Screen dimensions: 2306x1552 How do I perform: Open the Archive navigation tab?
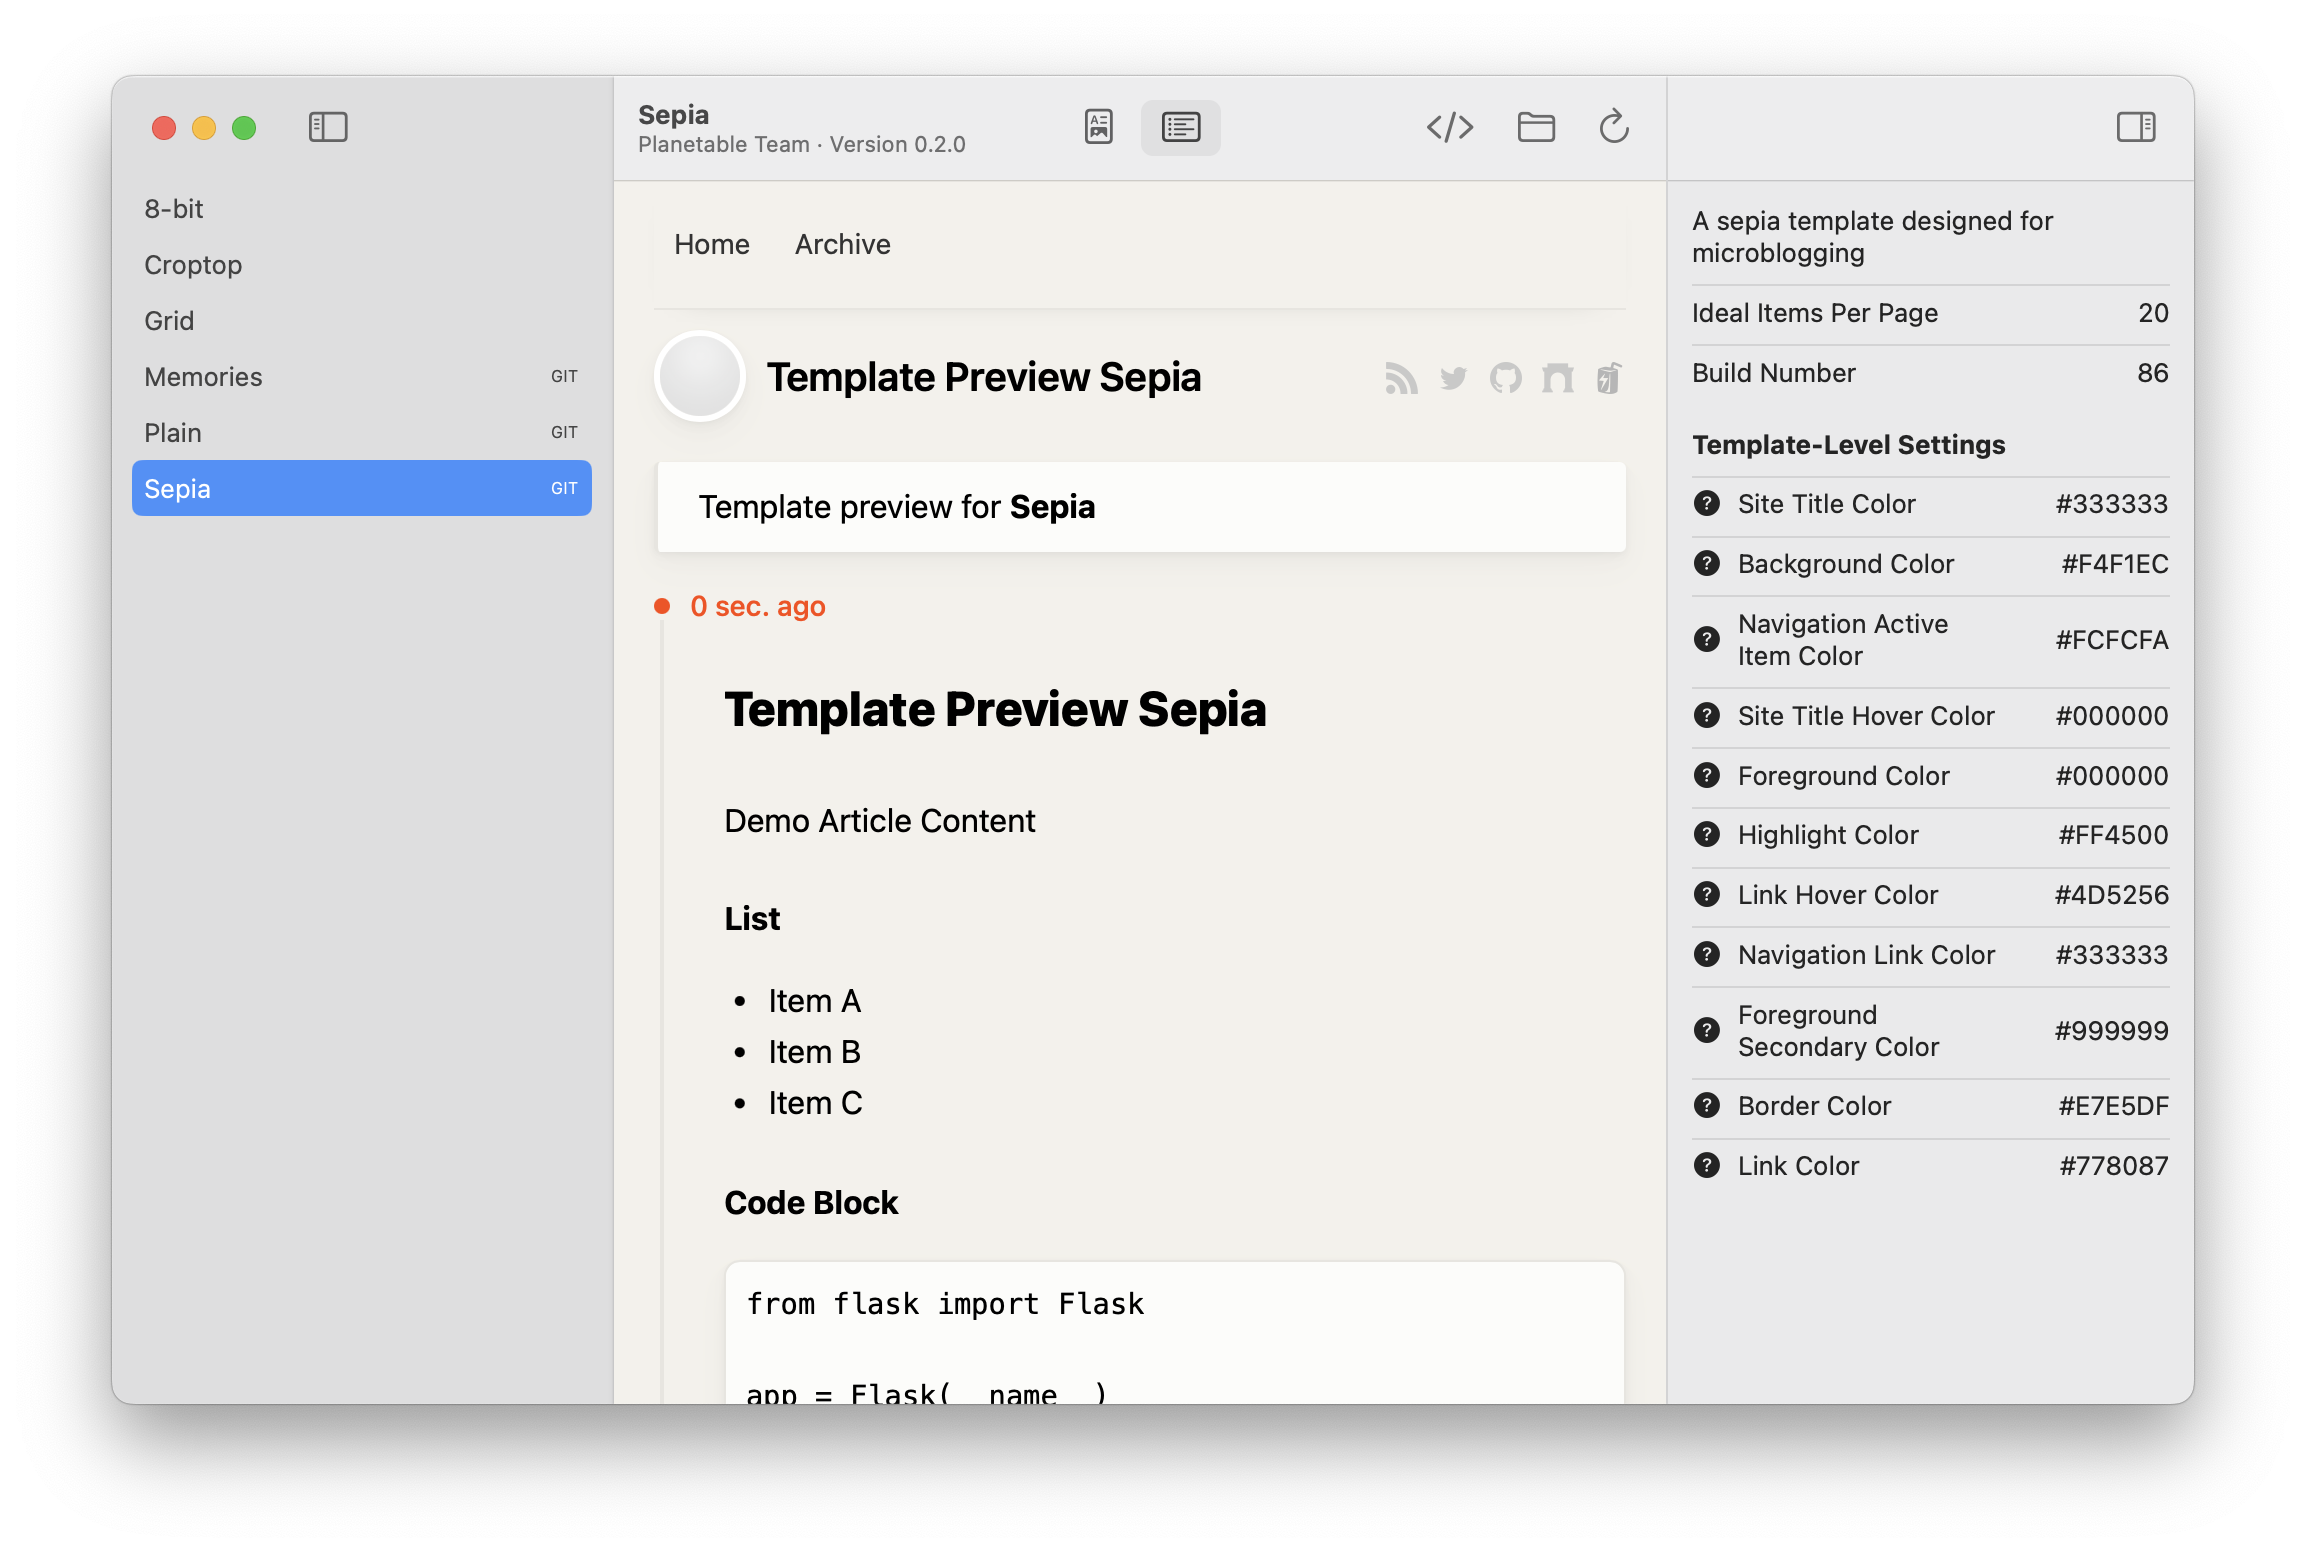[843, 243]
